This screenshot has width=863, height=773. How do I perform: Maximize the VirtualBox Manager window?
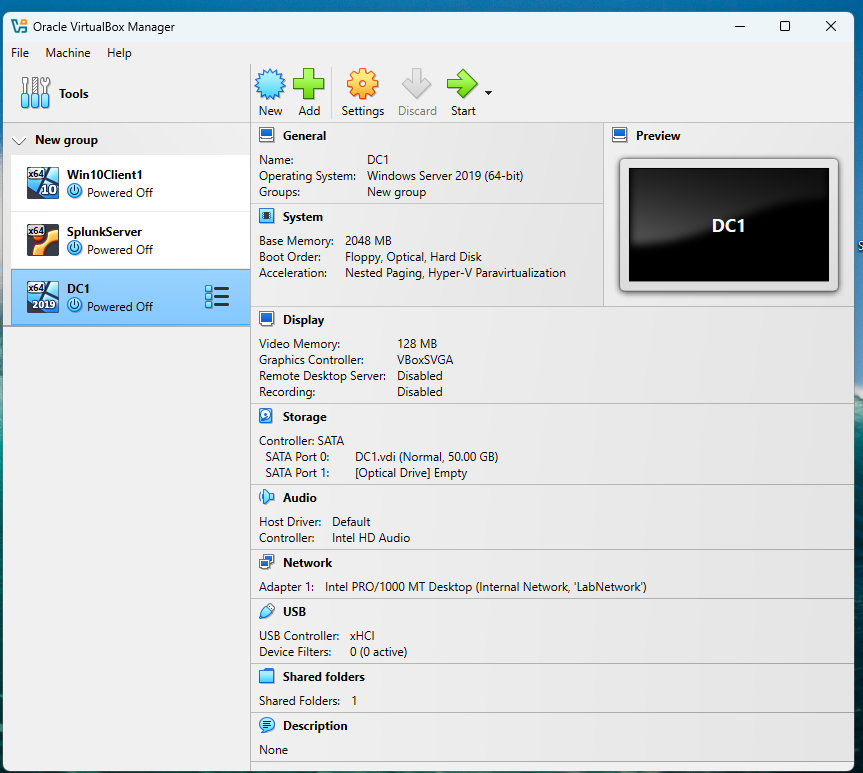tap(785, 26)
